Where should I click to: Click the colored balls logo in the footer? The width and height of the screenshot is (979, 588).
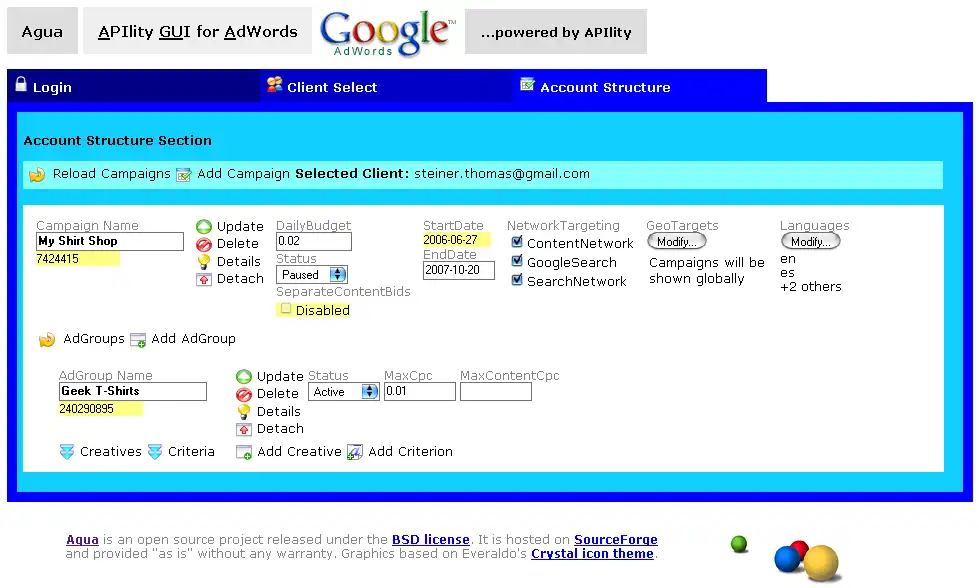click(x=788, y=557)
